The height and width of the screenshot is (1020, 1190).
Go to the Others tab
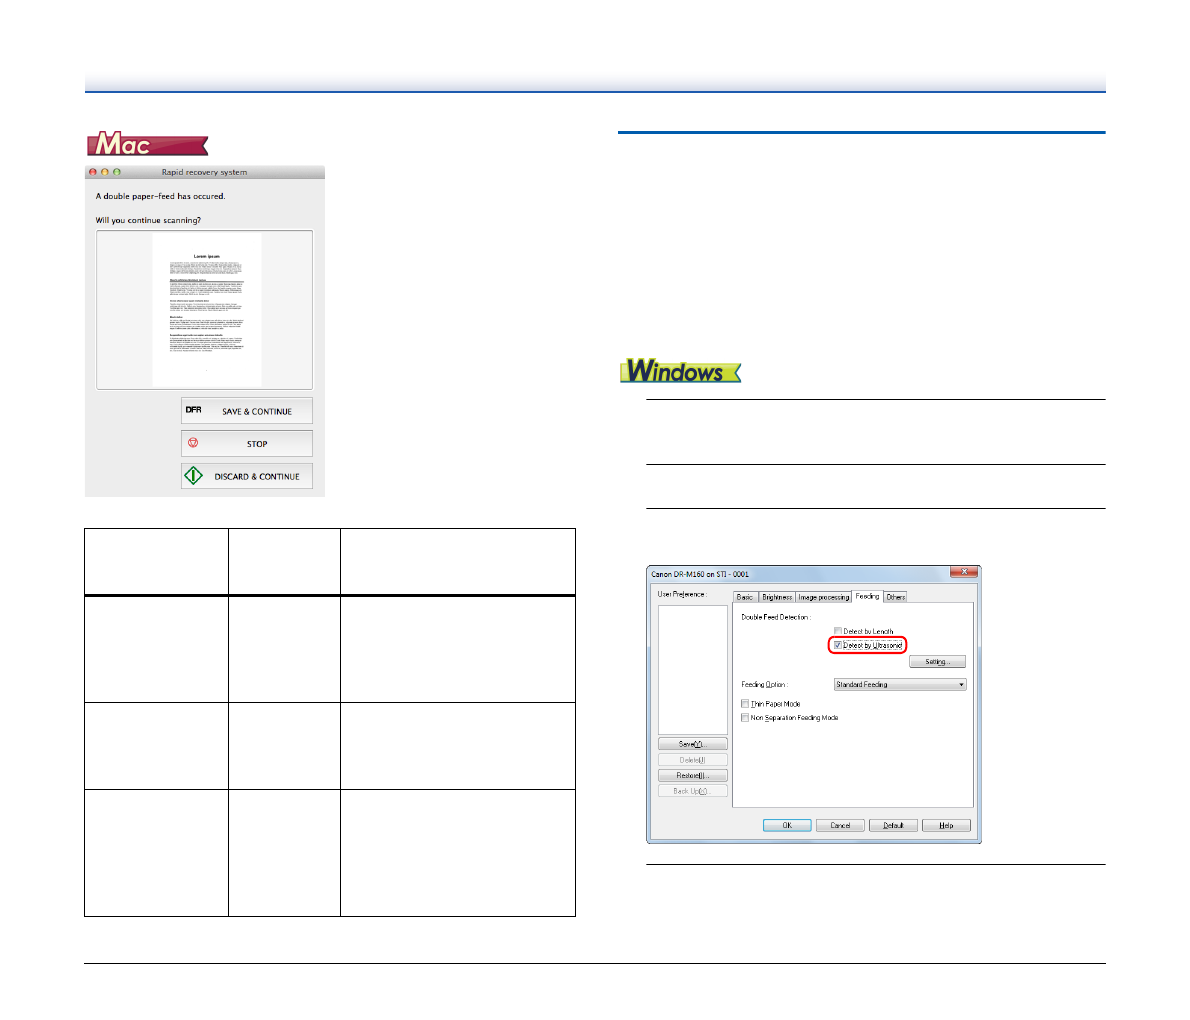pos(896,597)
